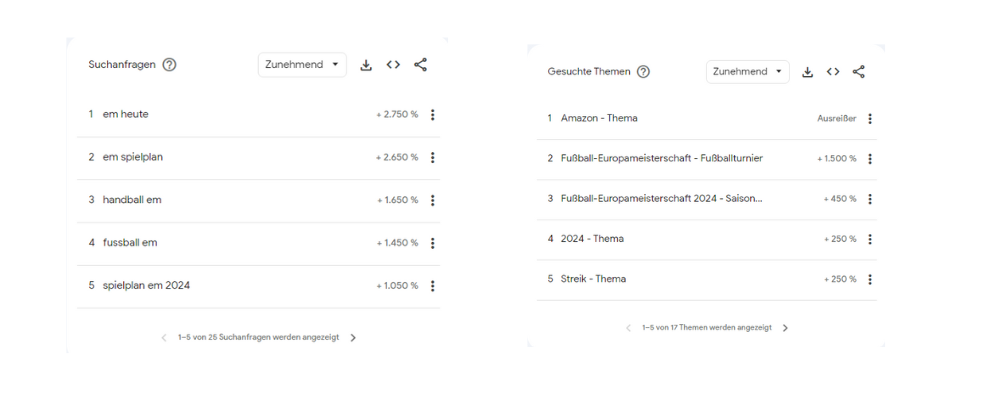Open help icon next to Suchanfragen
994x393 pixels.
point(169,65)
